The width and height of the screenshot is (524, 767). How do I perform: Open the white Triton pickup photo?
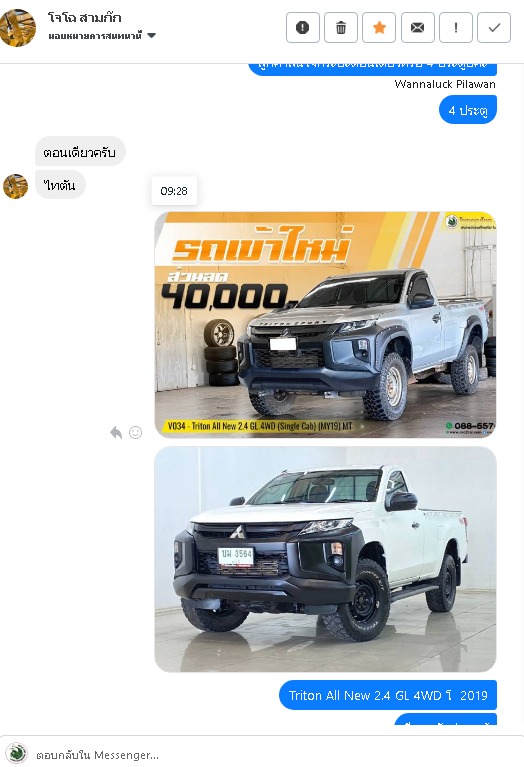click(325, 559)
